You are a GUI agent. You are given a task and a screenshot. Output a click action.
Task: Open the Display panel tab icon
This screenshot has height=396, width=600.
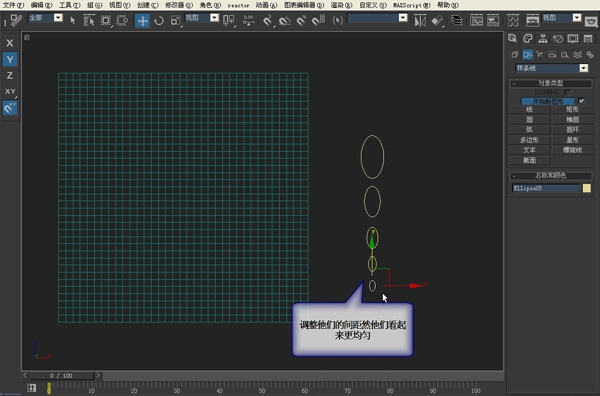point(573,39)
